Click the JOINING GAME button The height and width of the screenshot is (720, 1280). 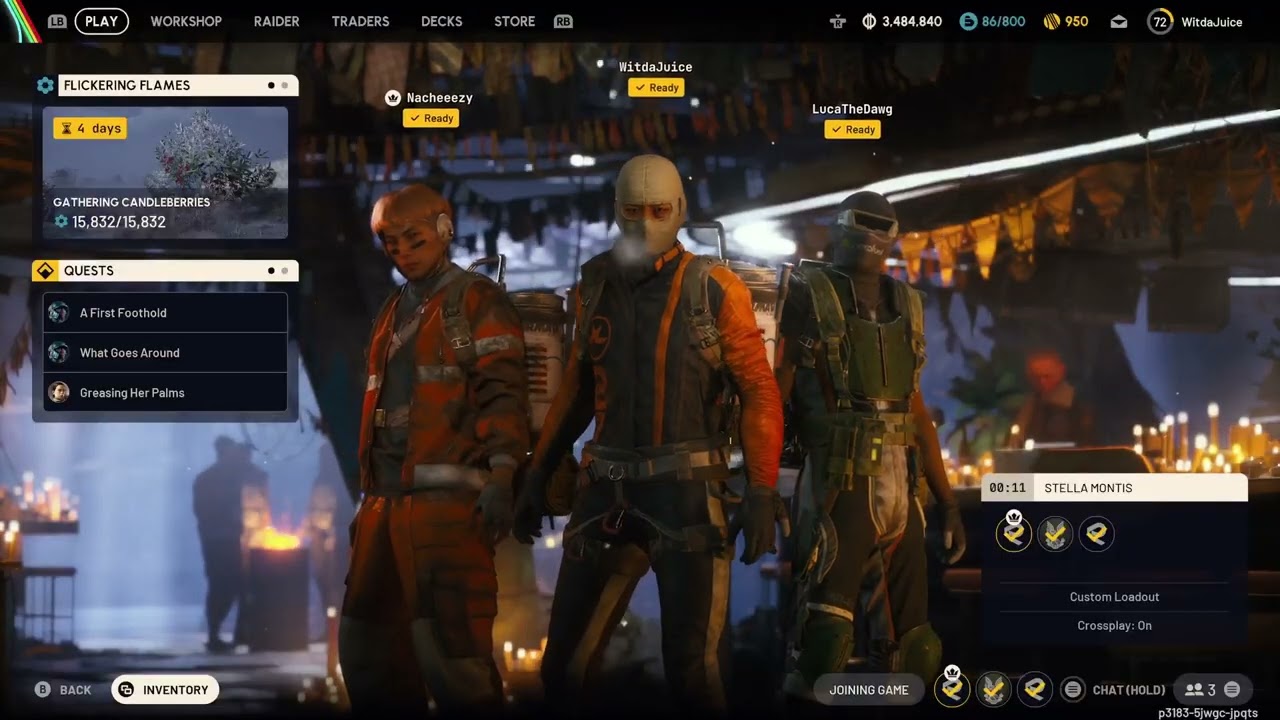coord(868,690)
